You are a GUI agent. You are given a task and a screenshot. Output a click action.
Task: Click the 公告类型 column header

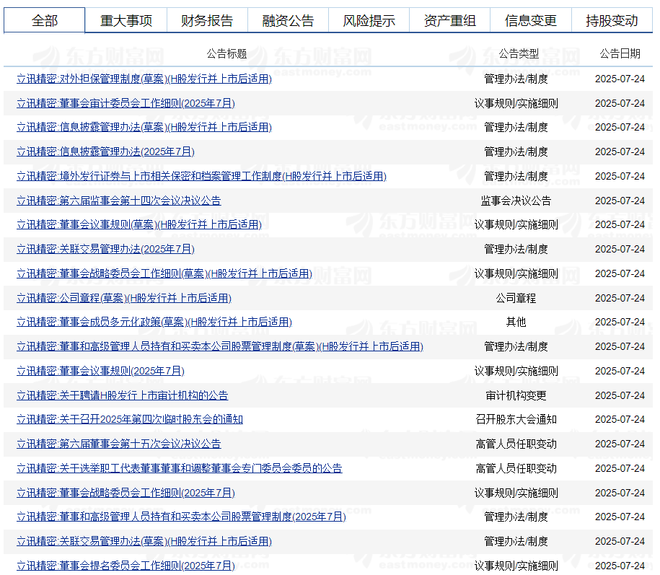(519, 53)
